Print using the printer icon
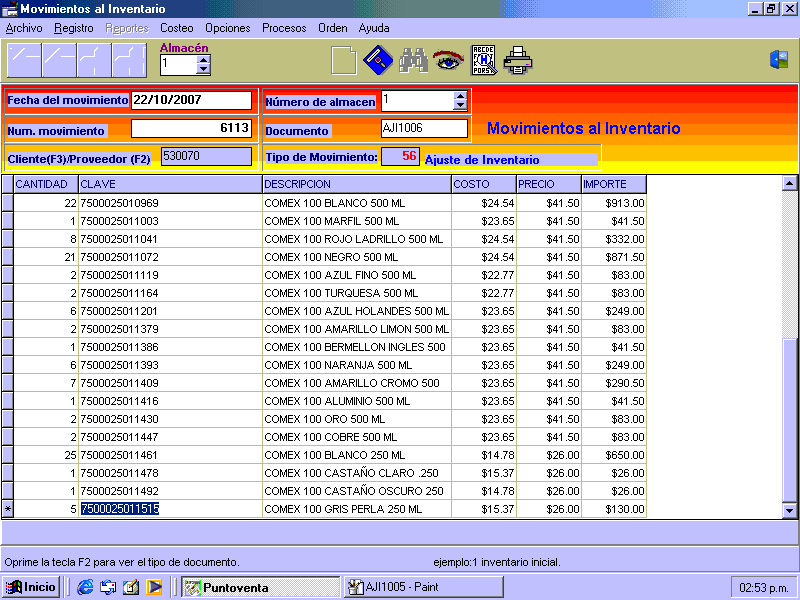Screen dimensions: 800x600 click(518, 60)
